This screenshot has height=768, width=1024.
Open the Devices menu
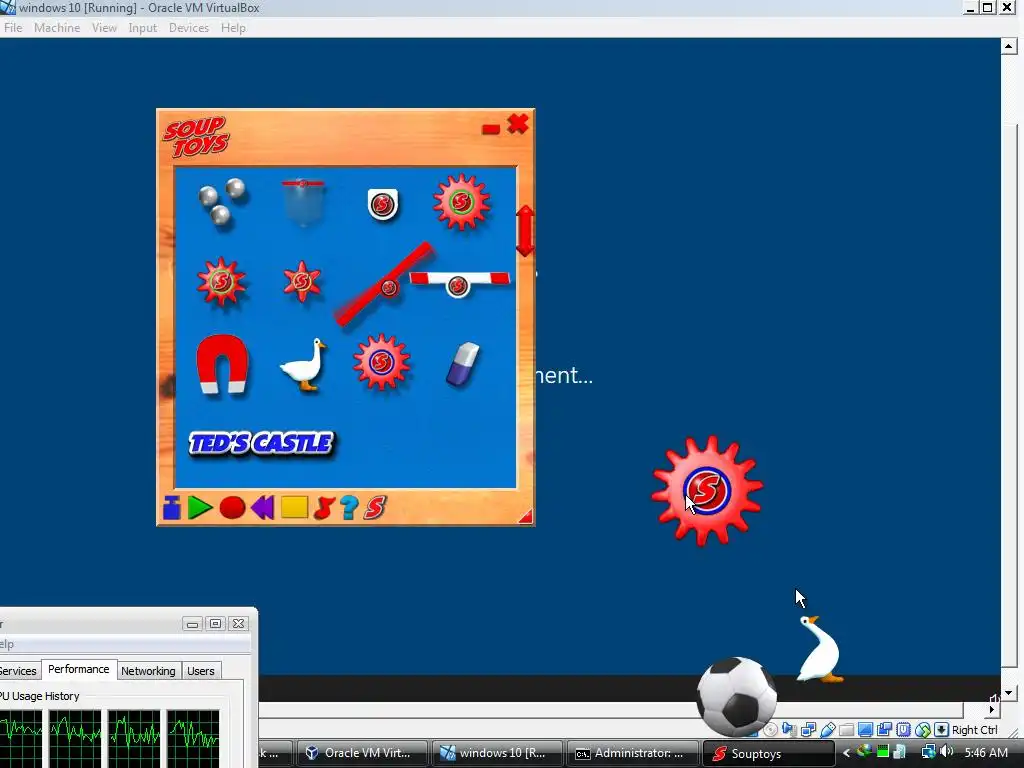click(x=189, y=27)
